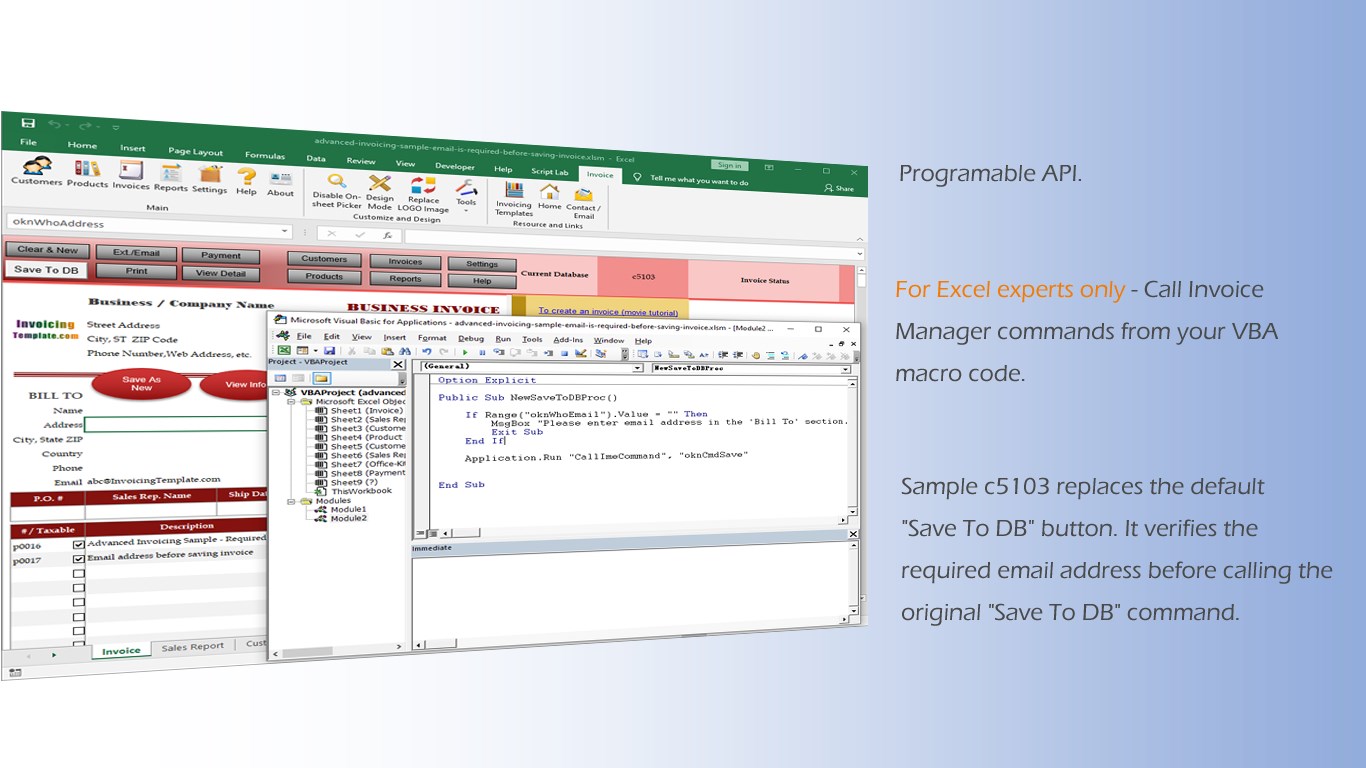The width and height of the screenshot is (1366, 768).
Task: Click the View Detail button
Action: (x=221, y=273)
